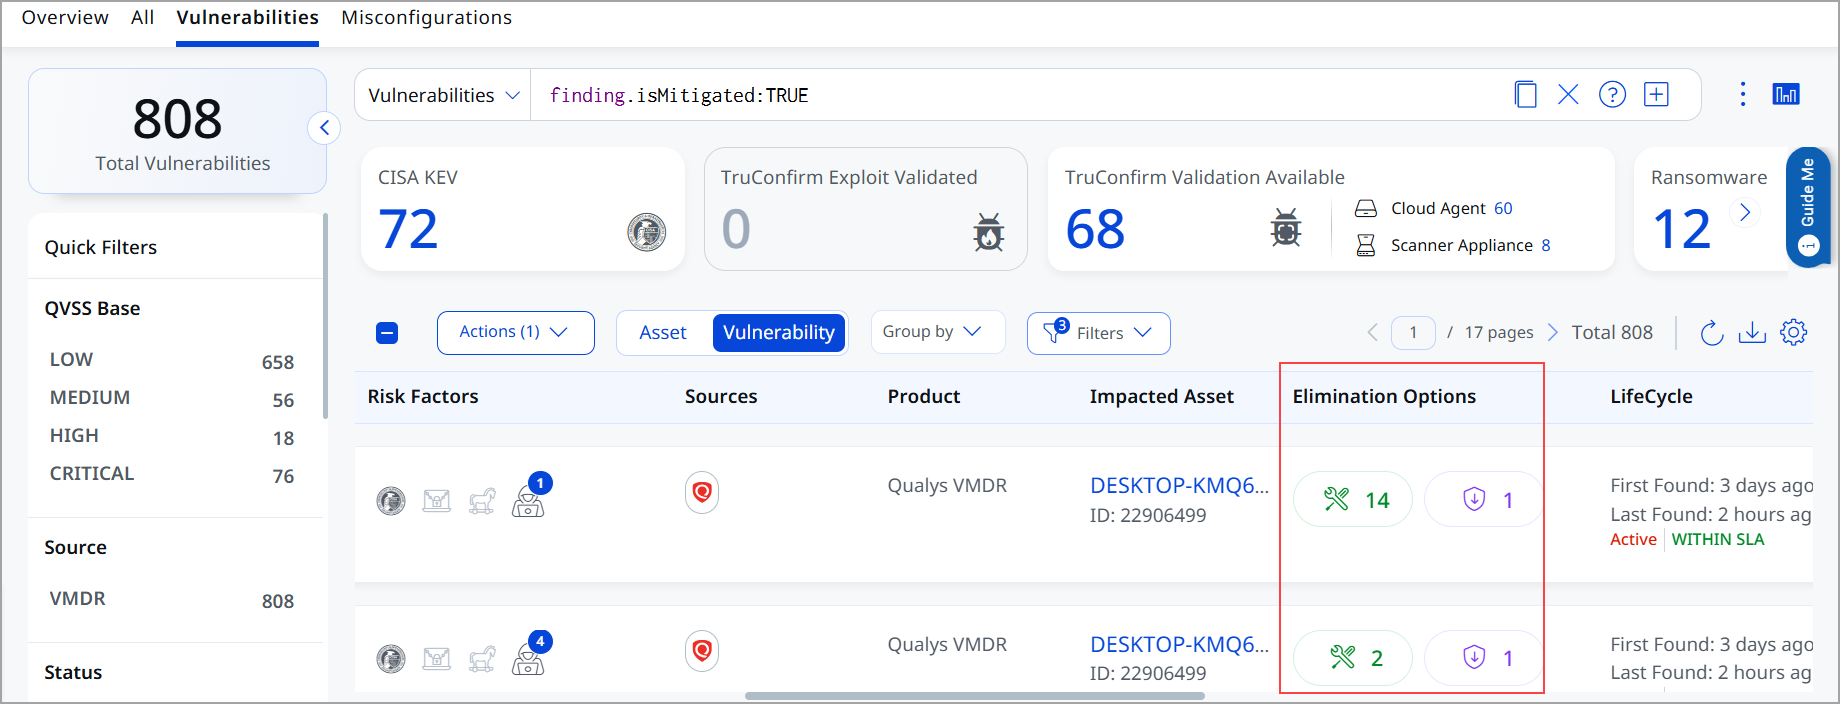
Task: Click the query search field
Action: [1020, 95]
